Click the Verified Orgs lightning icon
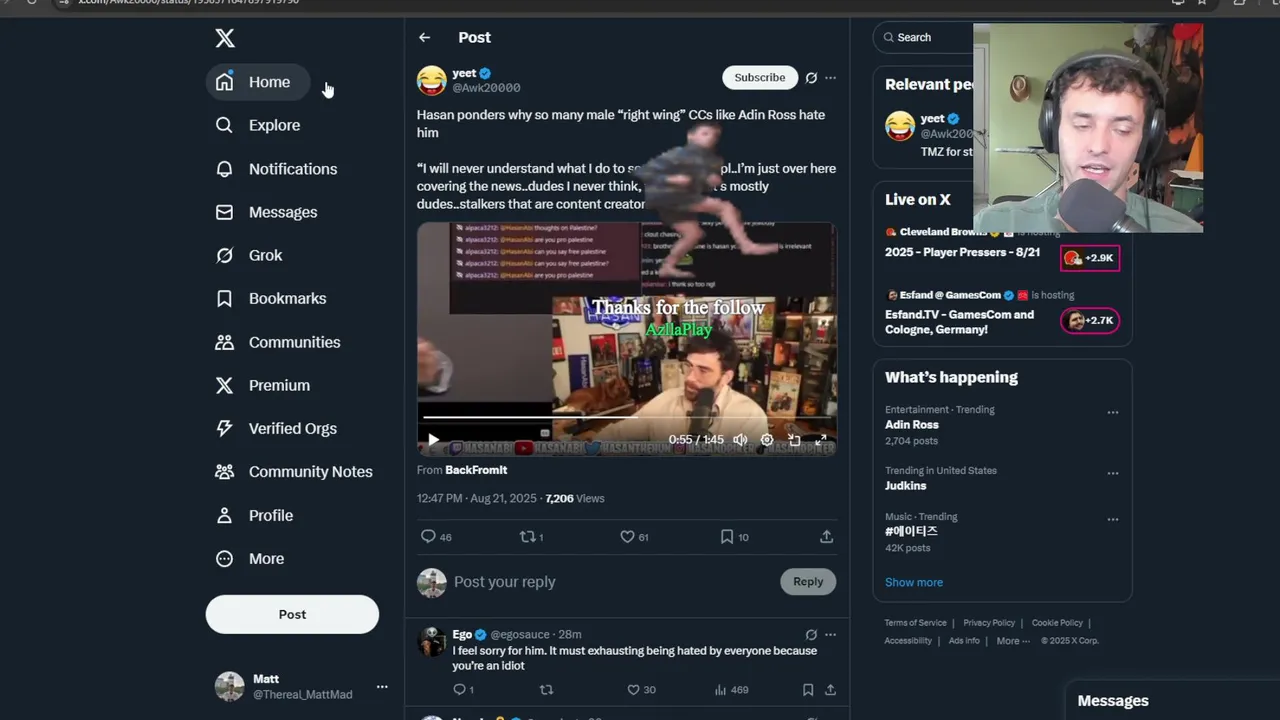Image resolution: width=1280 pixels, height=720 pixels. point(225,428)
